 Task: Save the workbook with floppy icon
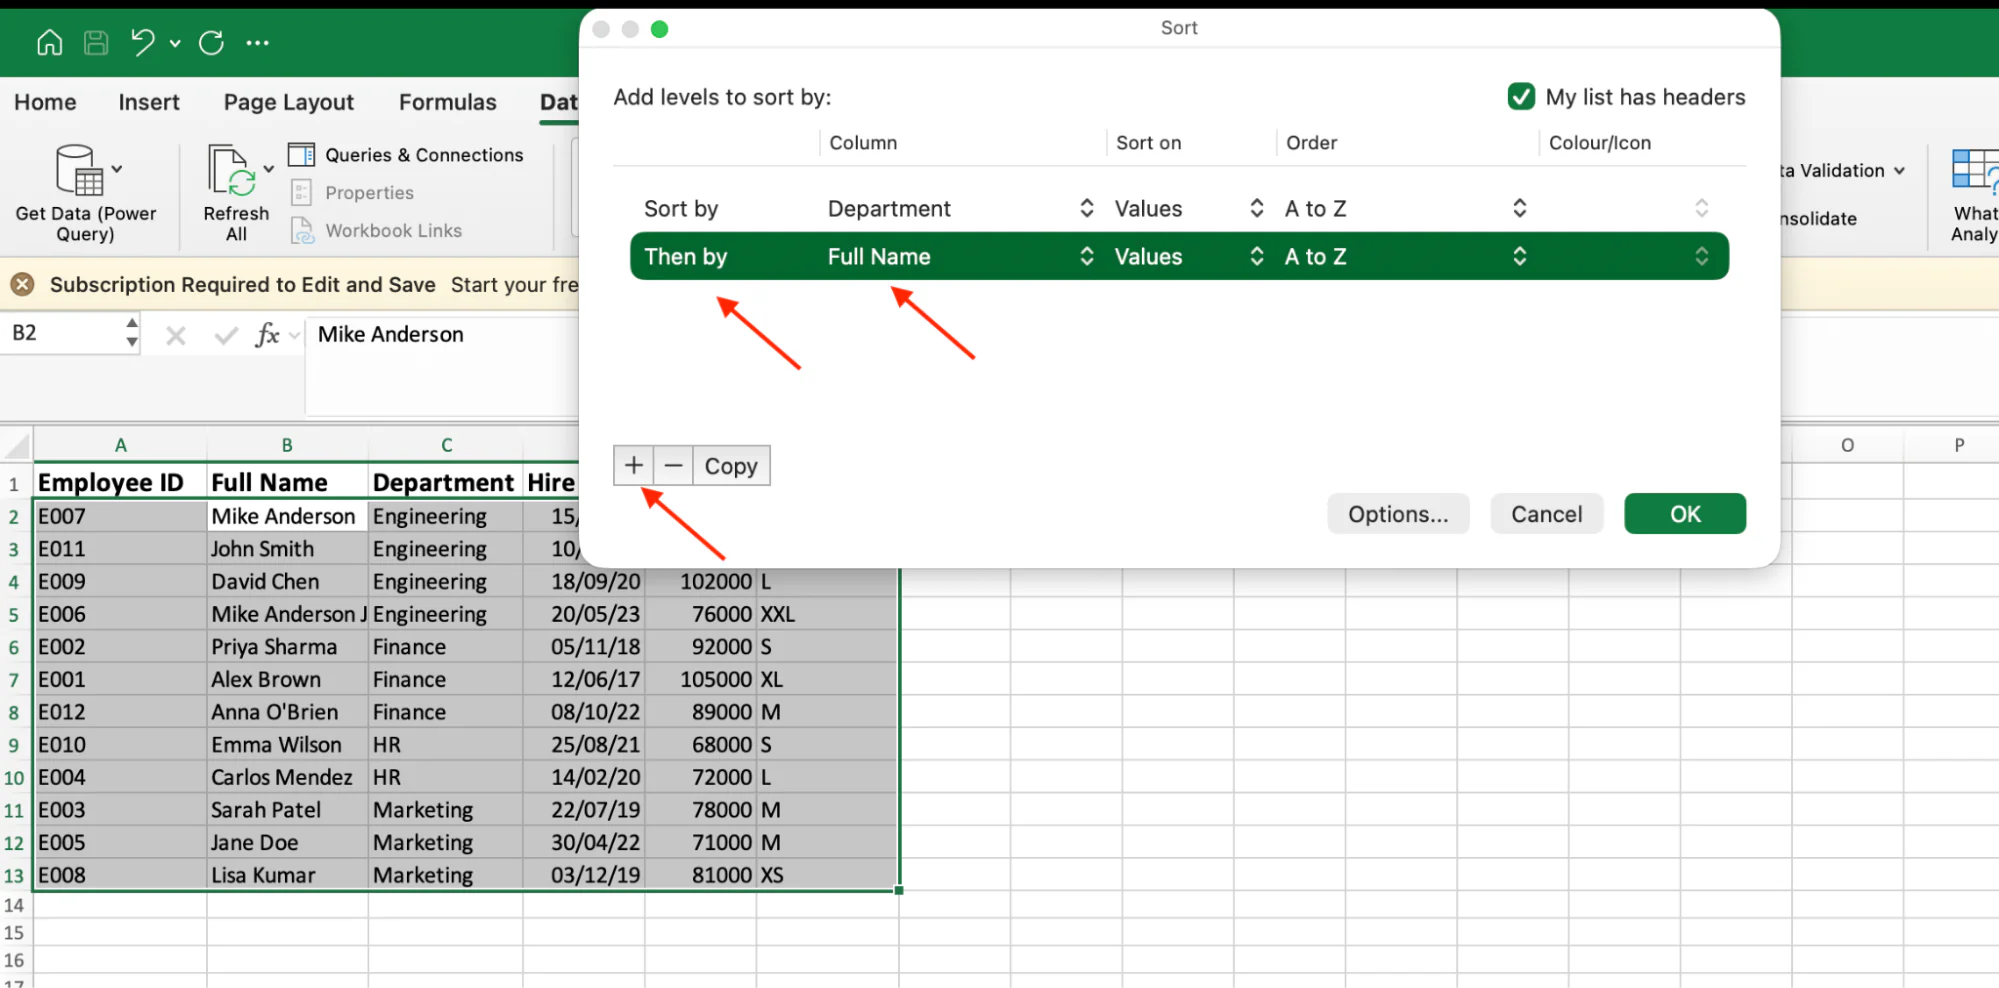[96, 43]
